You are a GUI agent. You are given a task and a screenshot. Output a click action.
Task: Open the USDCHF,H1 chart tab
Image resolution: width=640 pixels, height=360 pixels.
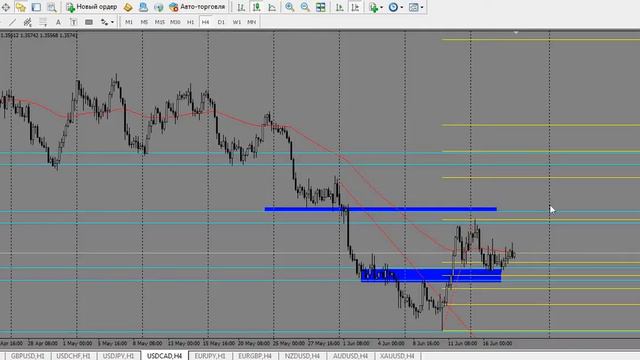click(73, 356)
